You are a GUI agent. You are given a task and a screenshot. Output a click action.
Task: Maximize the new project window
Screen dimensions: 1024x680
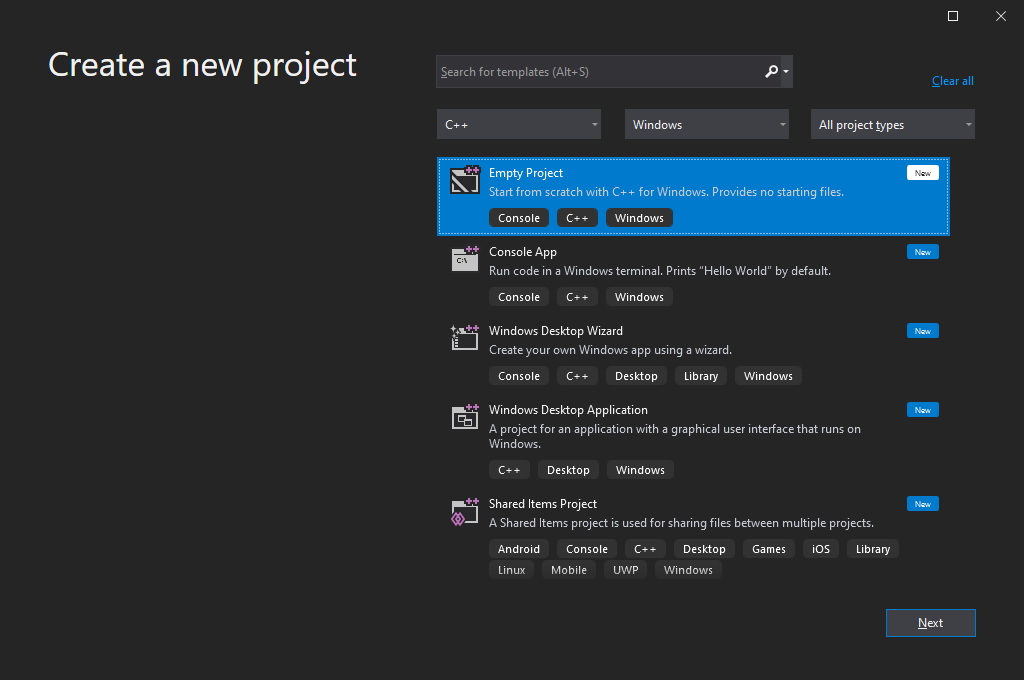pos(953,16)
